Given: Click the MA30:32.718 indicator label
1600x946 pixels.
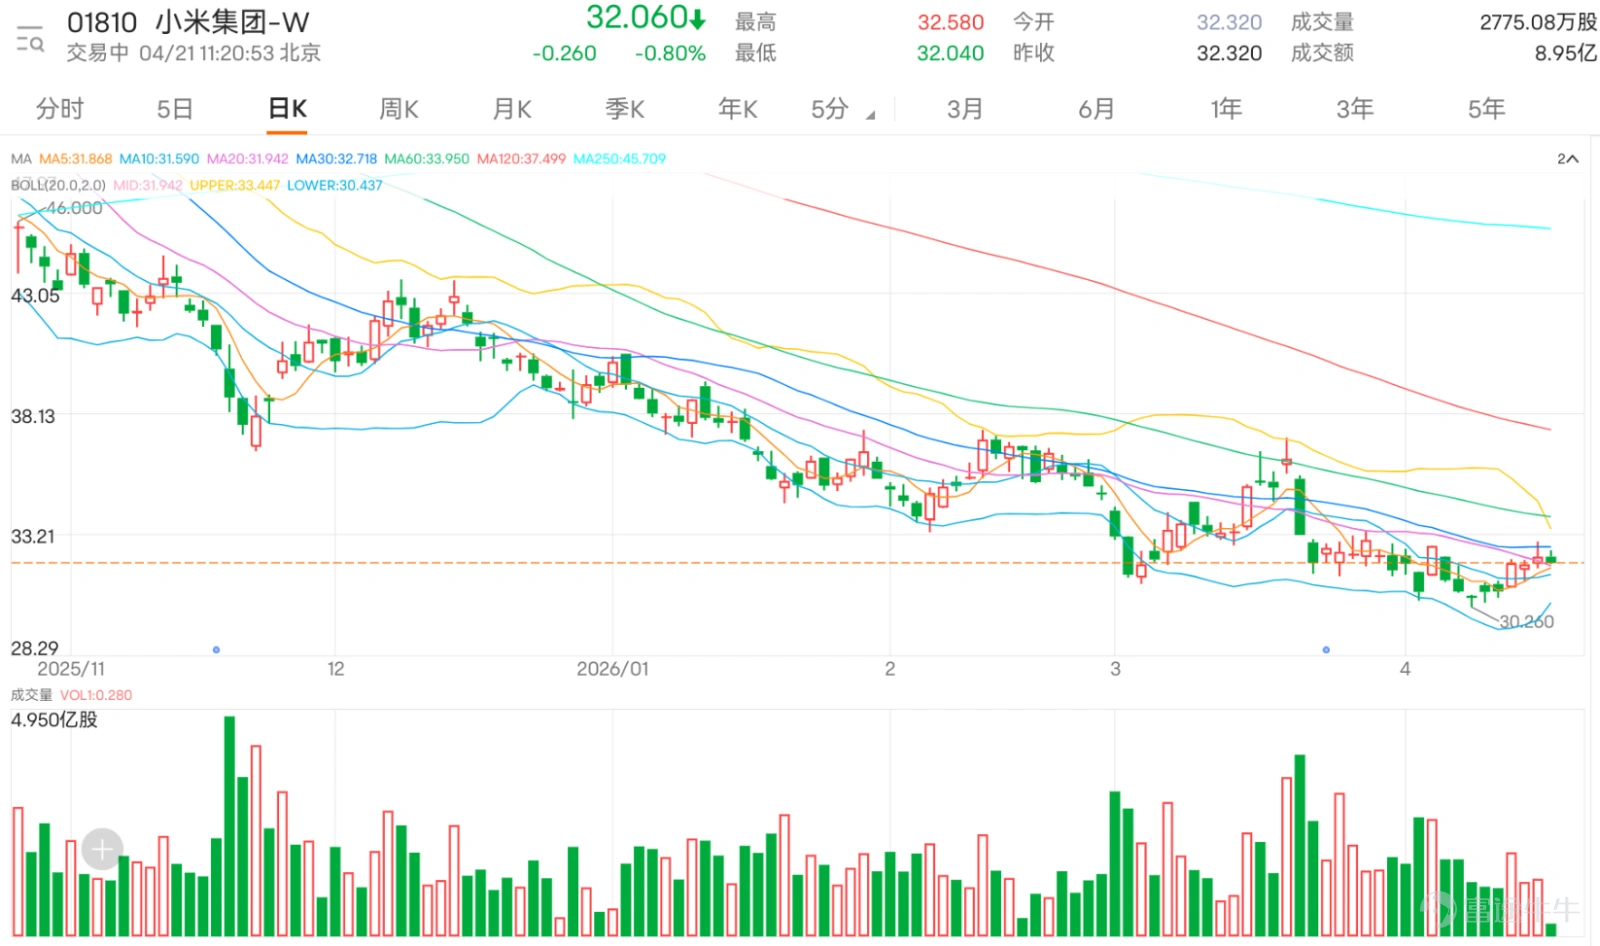Looking at the screenshot, I should click(336, 159).
